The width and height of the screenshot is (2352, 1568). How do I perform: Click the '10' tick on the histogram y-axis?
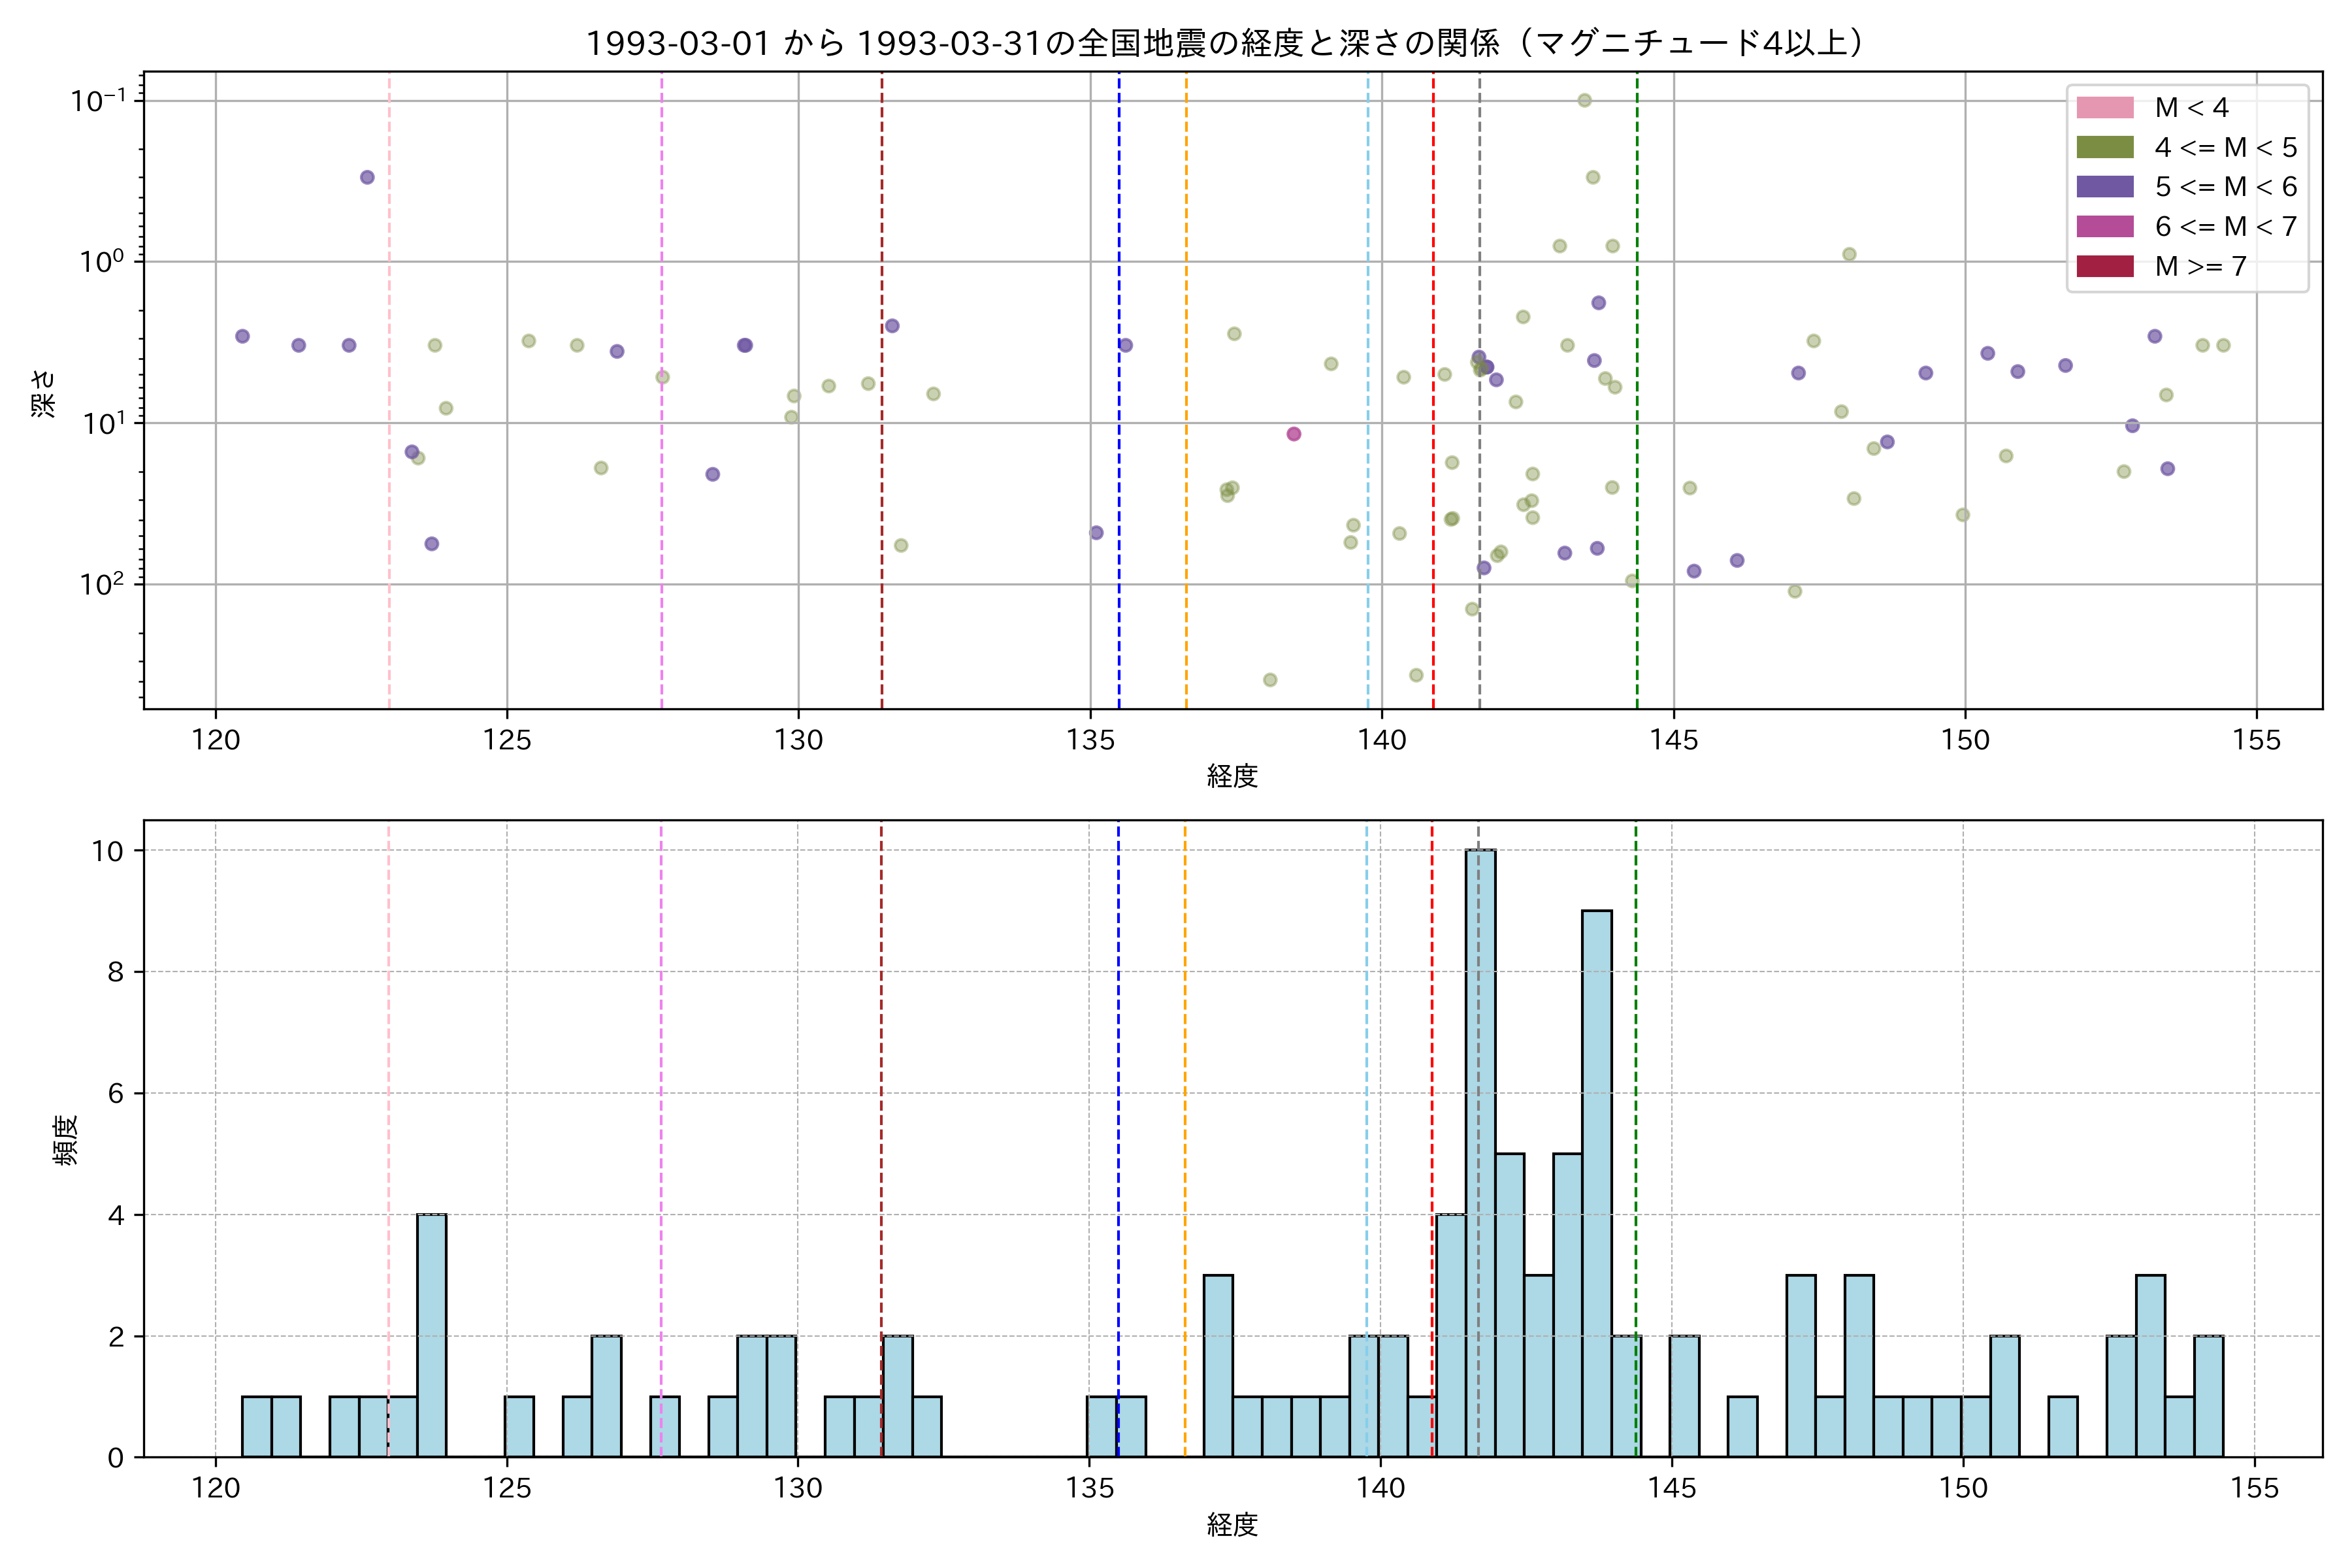(x=107, y=851)
